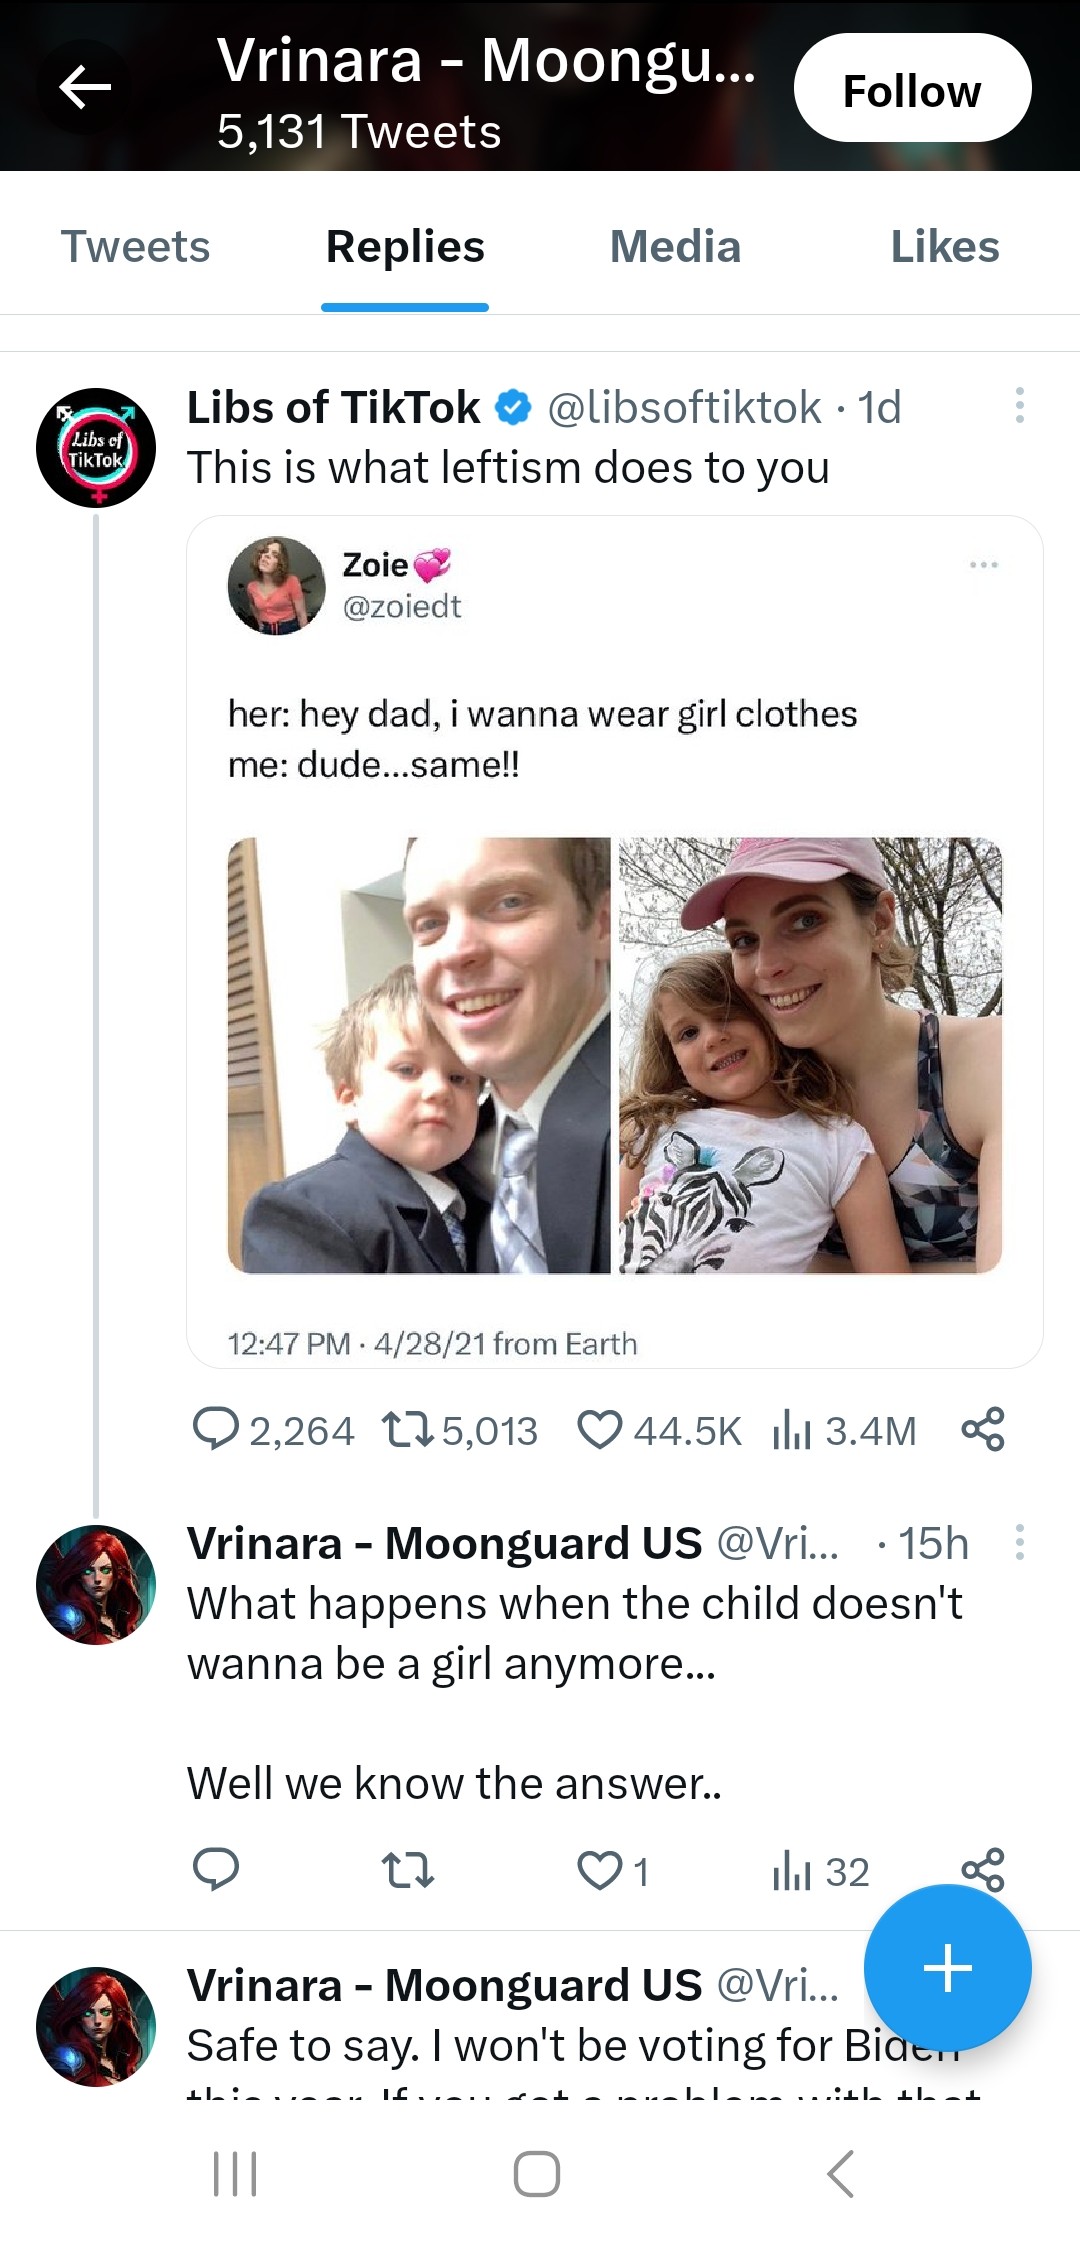Tap the Android home navigation button

(x=537, y=2173)
